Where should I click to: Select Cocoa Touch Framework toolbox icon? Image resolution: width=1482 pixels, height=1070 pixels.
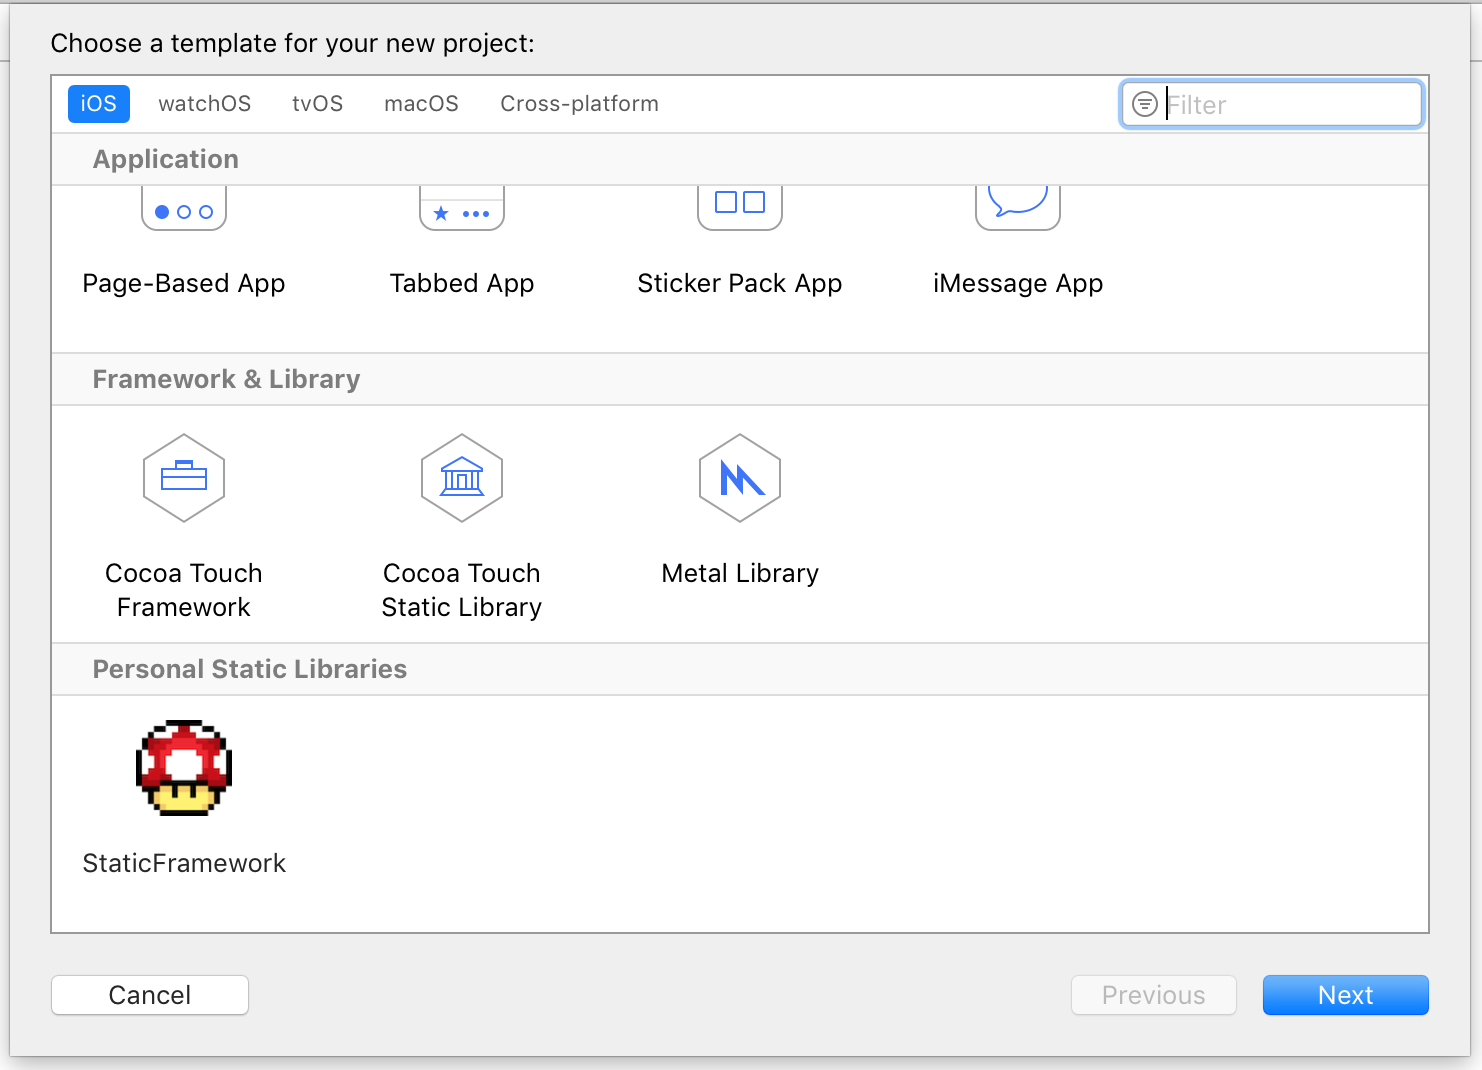click(184, 478)
